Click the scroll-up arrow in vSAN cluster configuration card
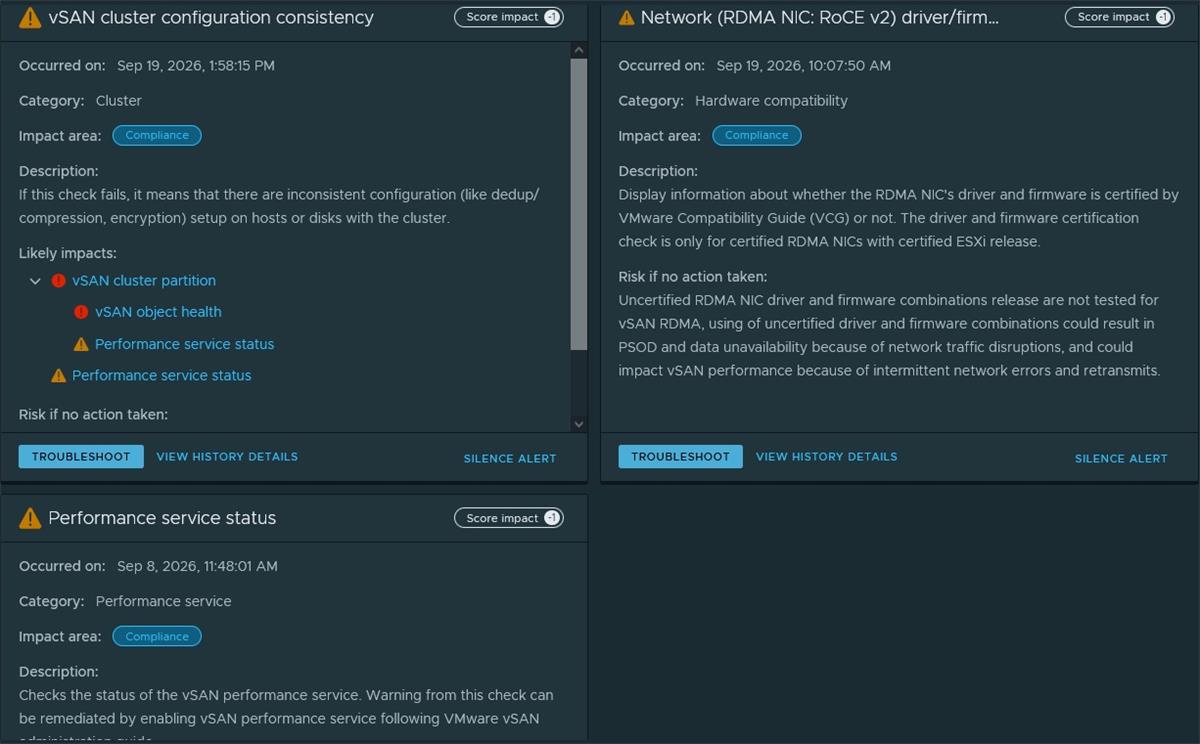1200x744 pixels. pyautogui.click(x=579, y=50)
